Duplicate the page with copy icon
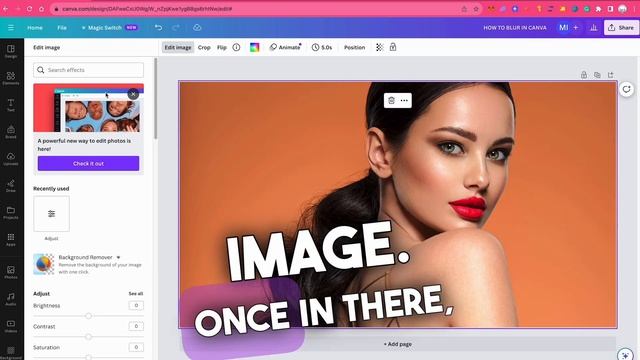640x360 pixels. click(x=597, y=75)
